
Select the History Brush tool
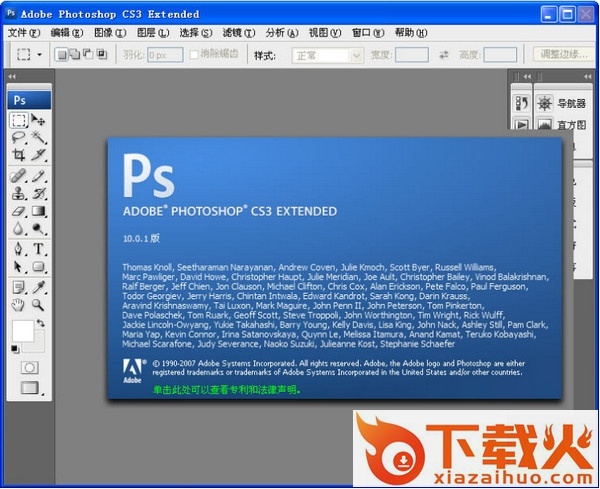coord(38,193)
